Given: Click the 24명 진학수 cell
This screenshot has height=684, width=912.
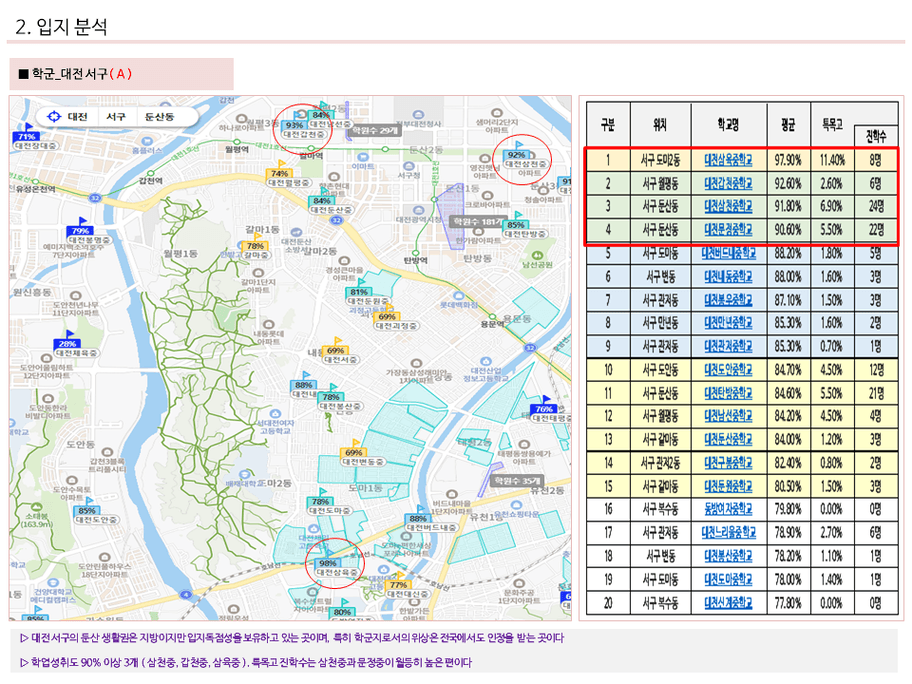Looking at the screenshot, I should (876, 206).
